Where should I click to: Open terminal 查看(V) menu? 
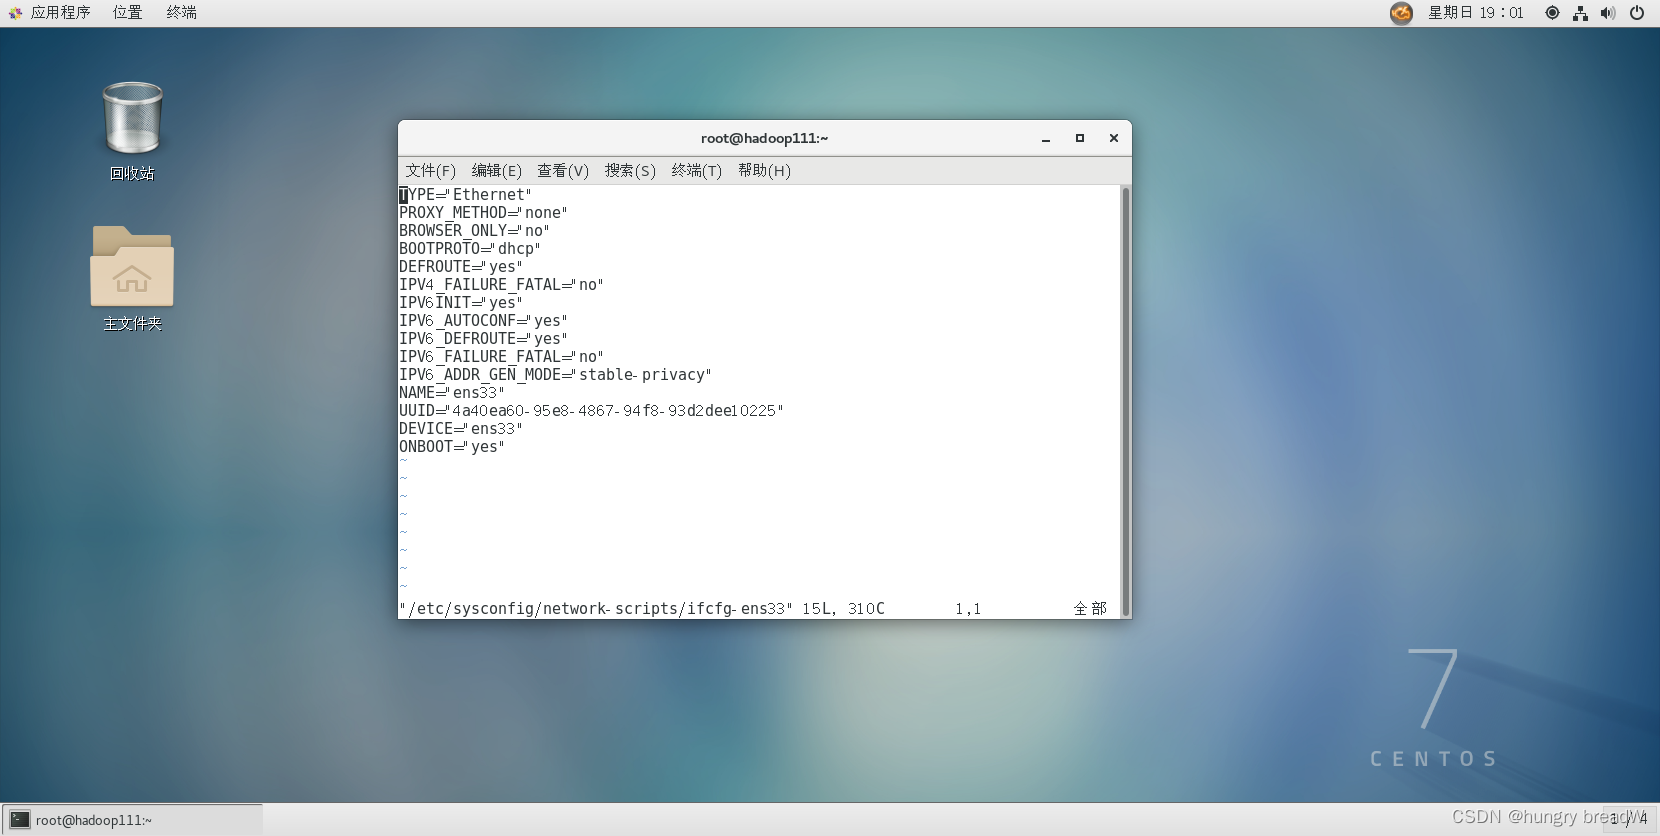(x=563, y=171)
